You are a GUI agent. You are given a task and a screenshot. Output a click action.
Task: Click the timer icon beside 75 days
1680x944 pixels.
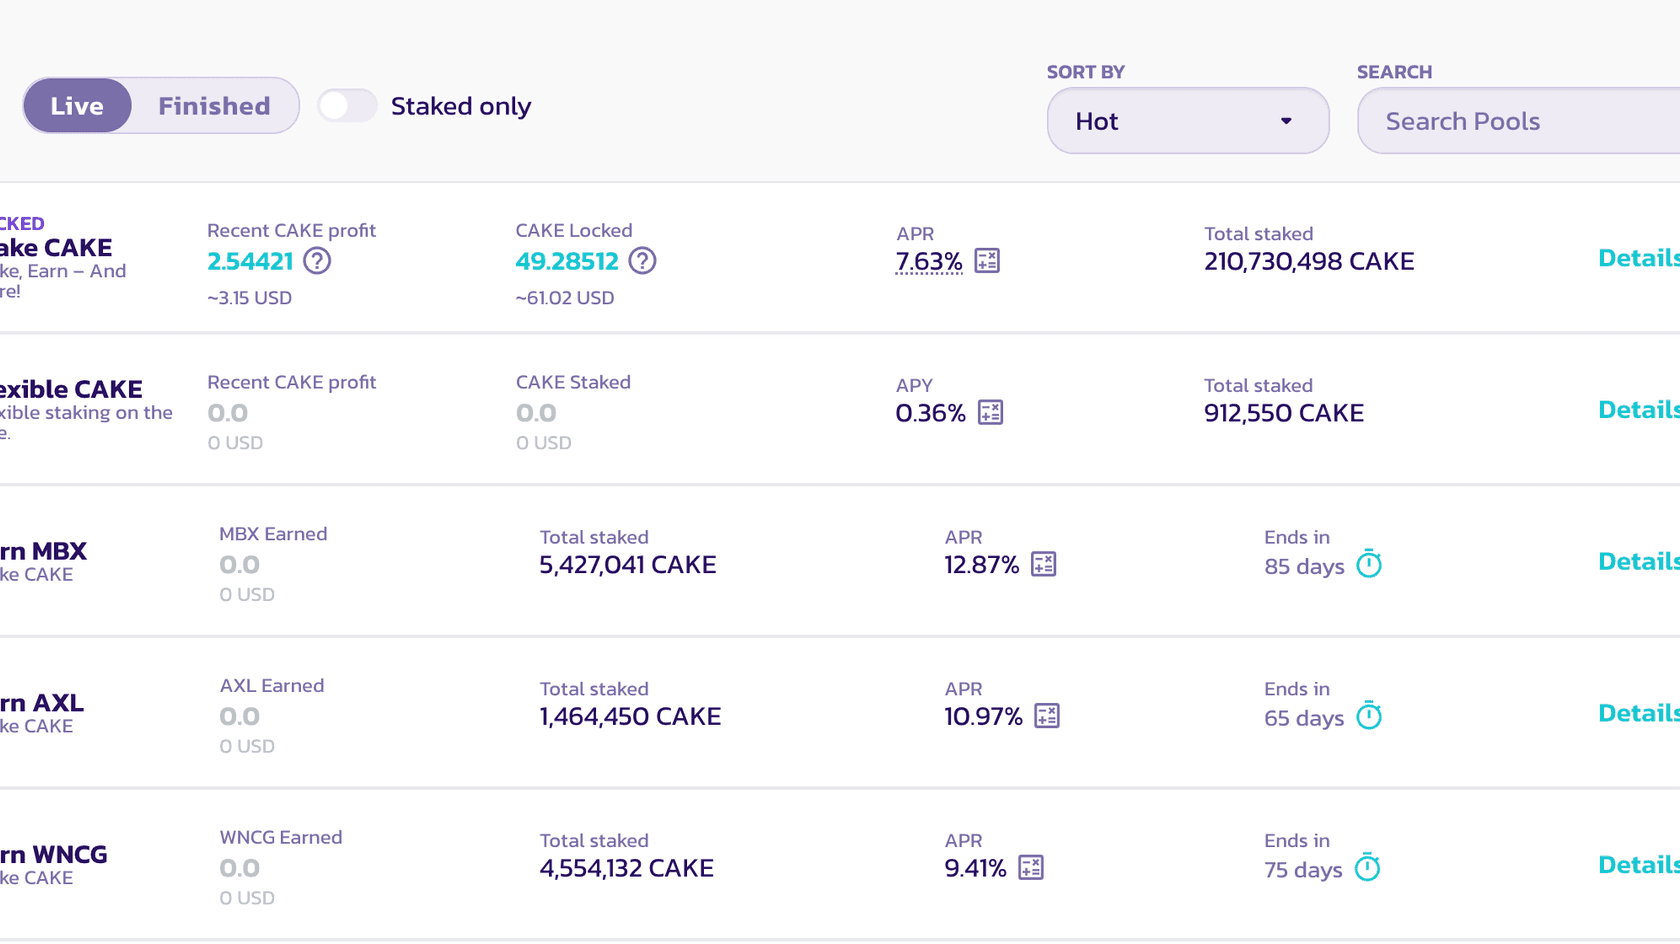[x=1367, y=867]
